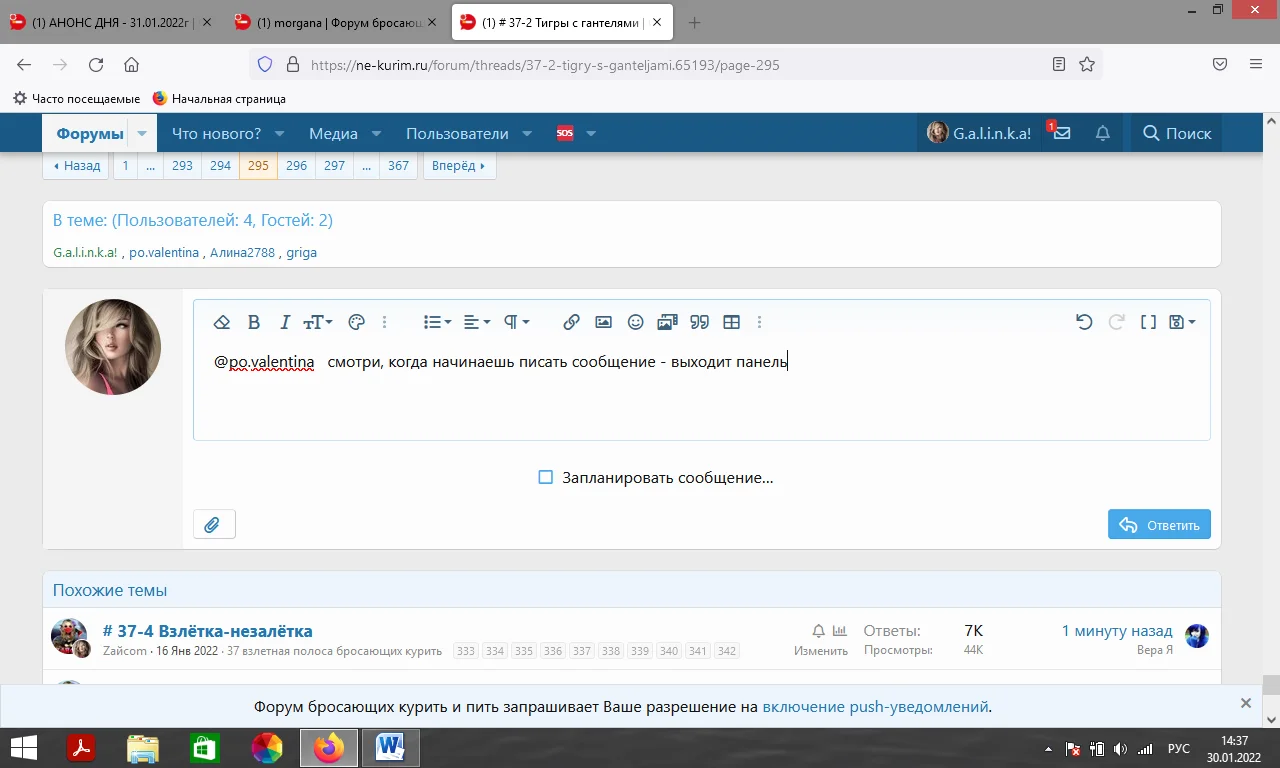Toggle bold formatting in the editor

(x=254, y=322)
